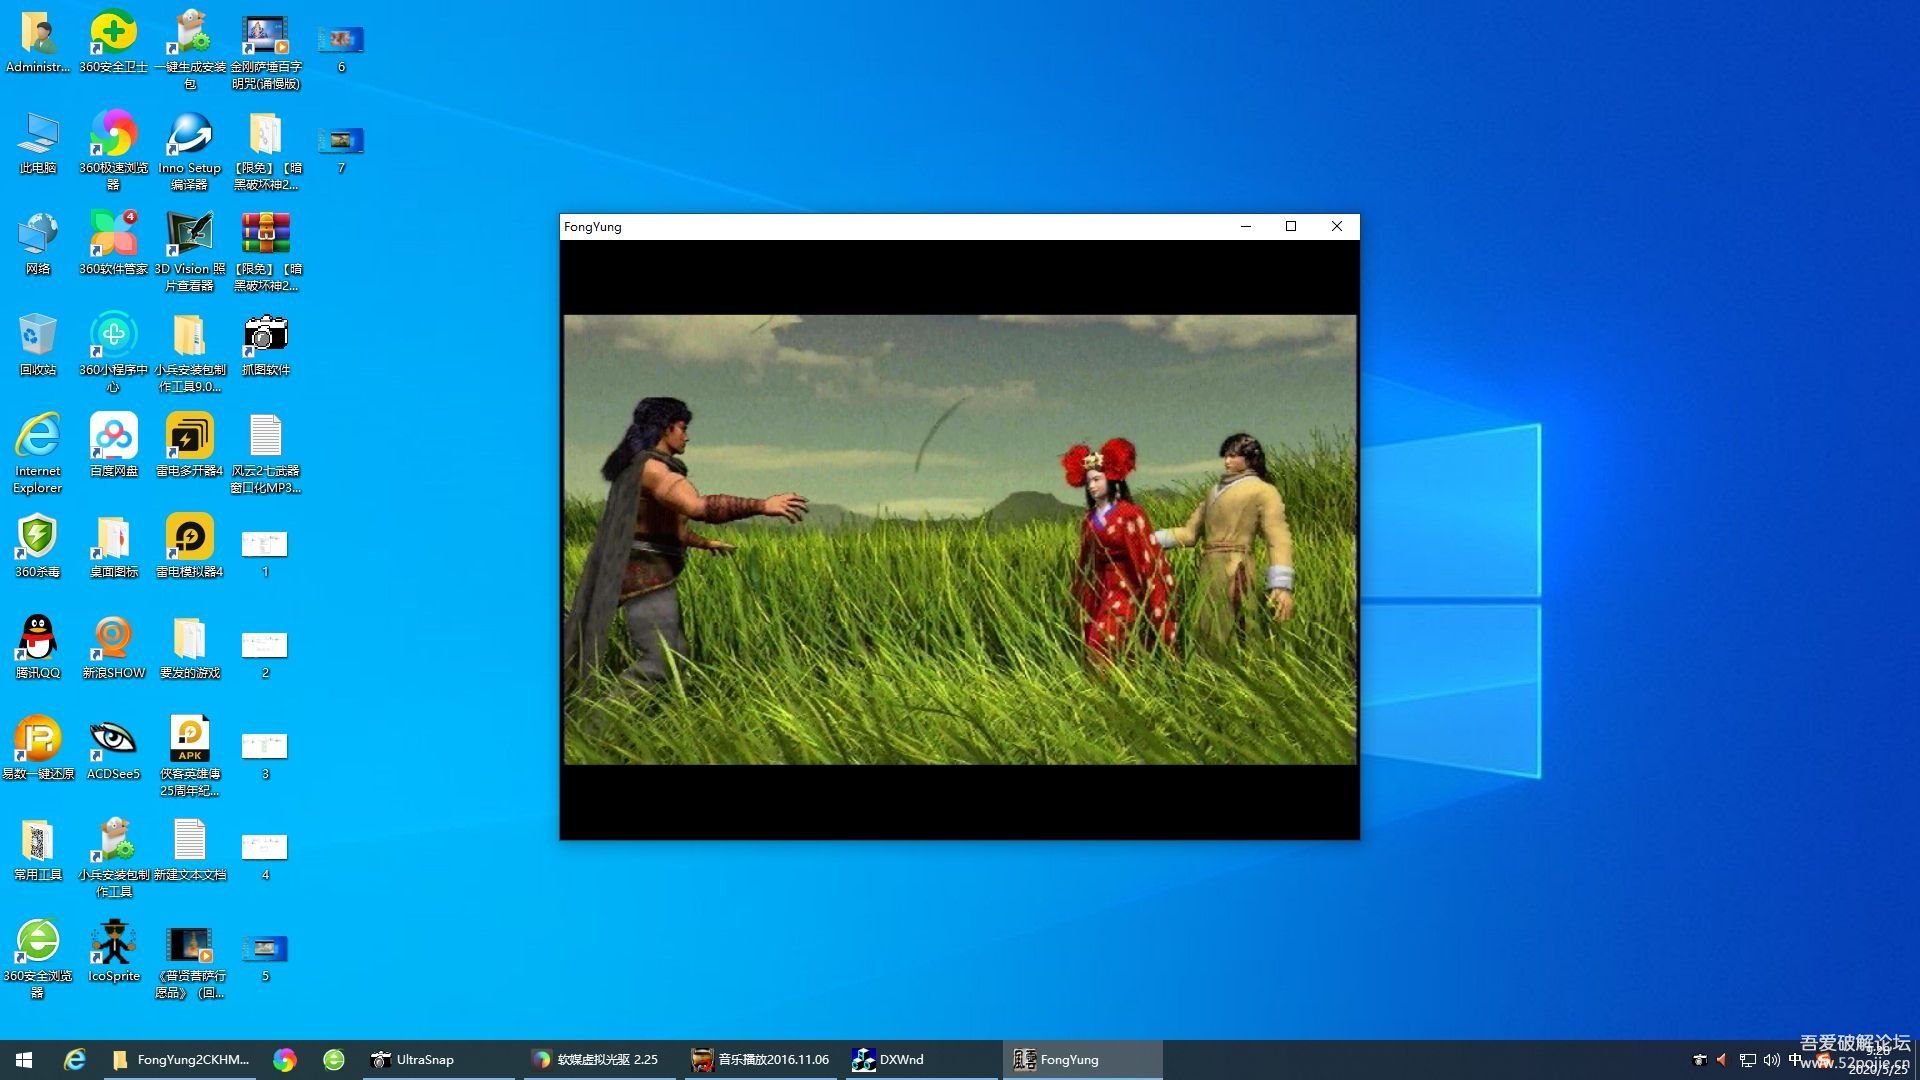The height and width of the screenshot is (1080, 1920).
Task: Select the desktop image file named 7
Action: point(341,148)
